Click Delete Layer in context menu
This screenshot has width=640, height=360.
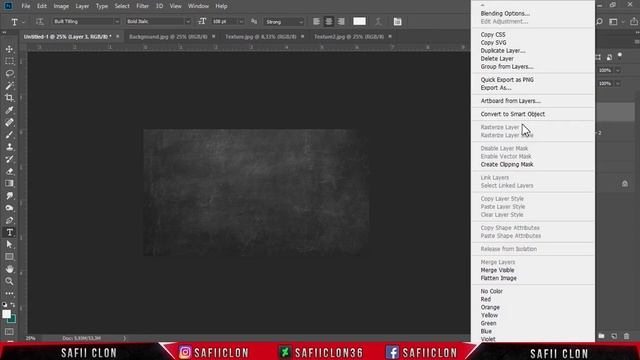click(497, 59)
